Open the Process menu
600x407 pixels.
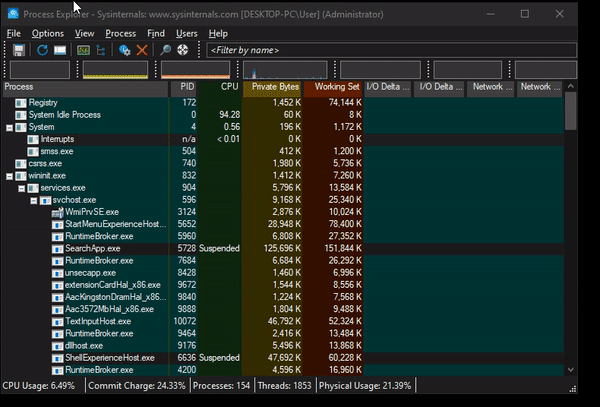point(120,34)
